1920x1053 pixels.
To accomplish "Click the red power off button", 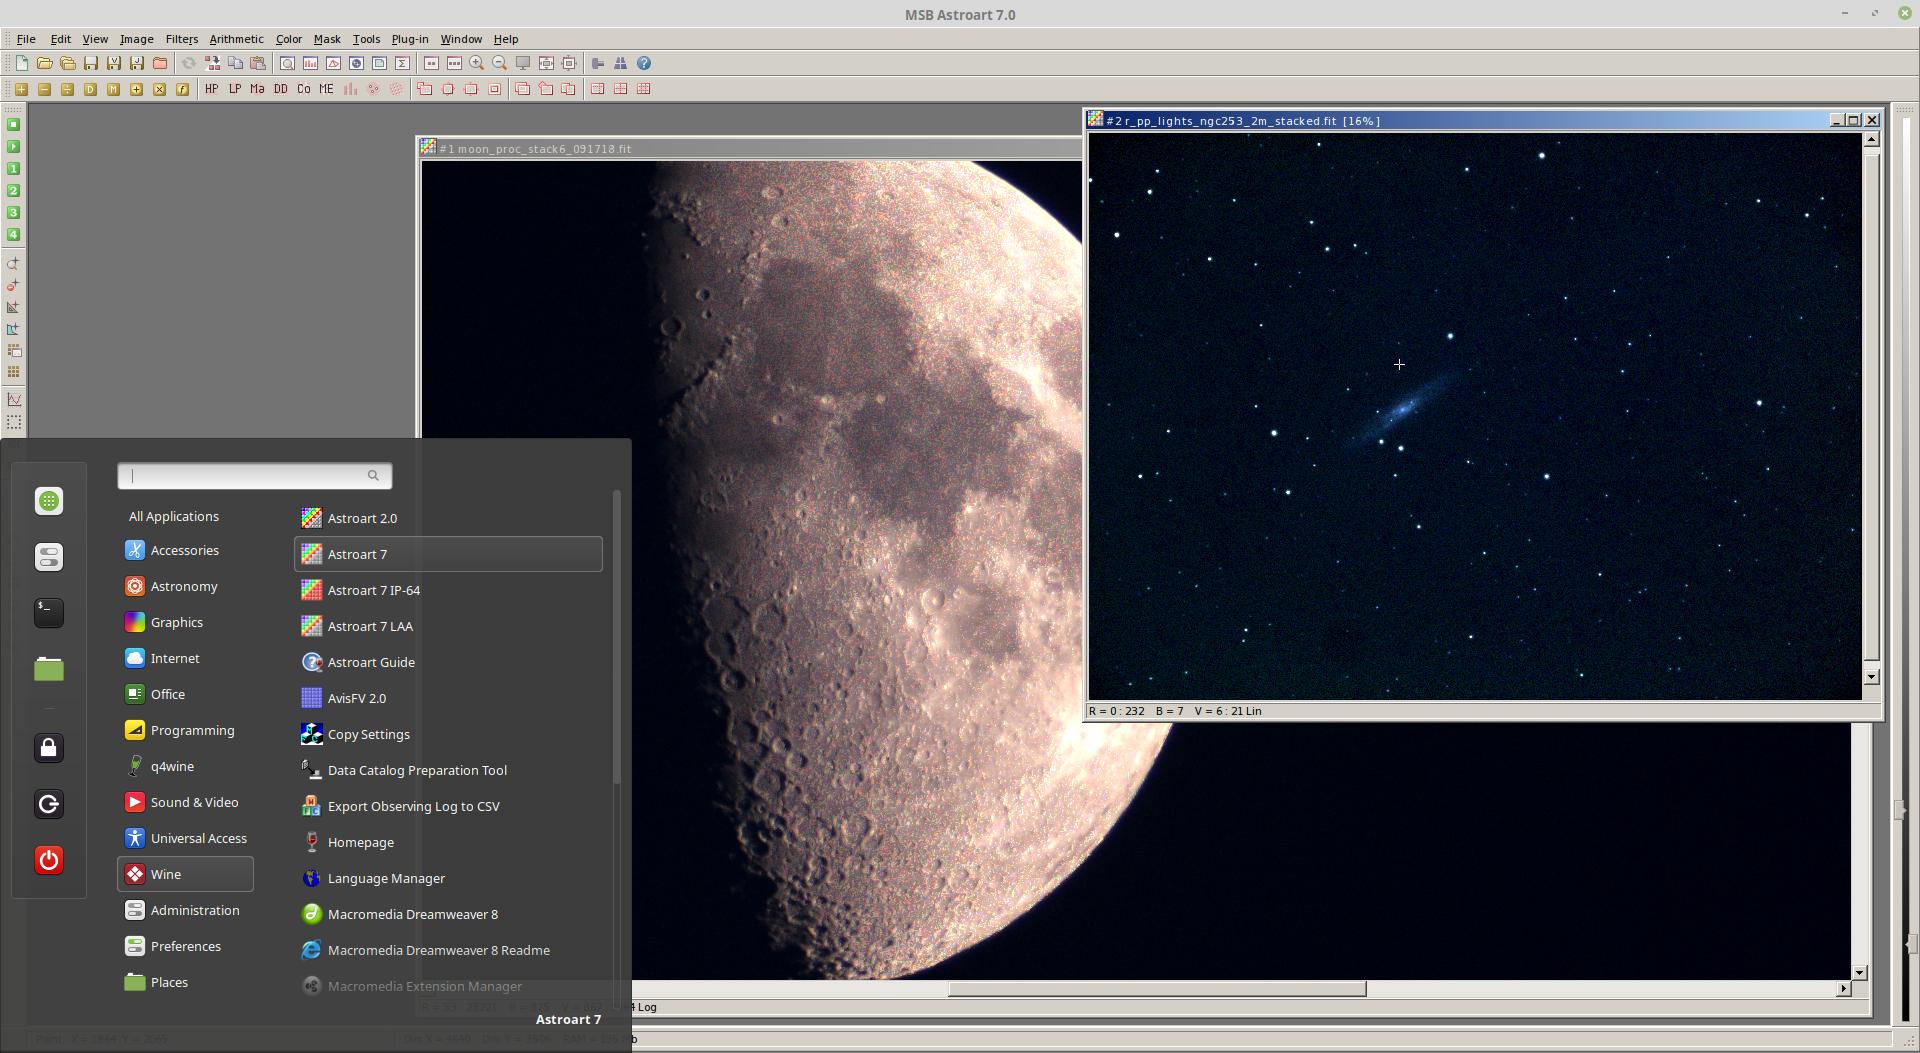I will coord(49,860).
